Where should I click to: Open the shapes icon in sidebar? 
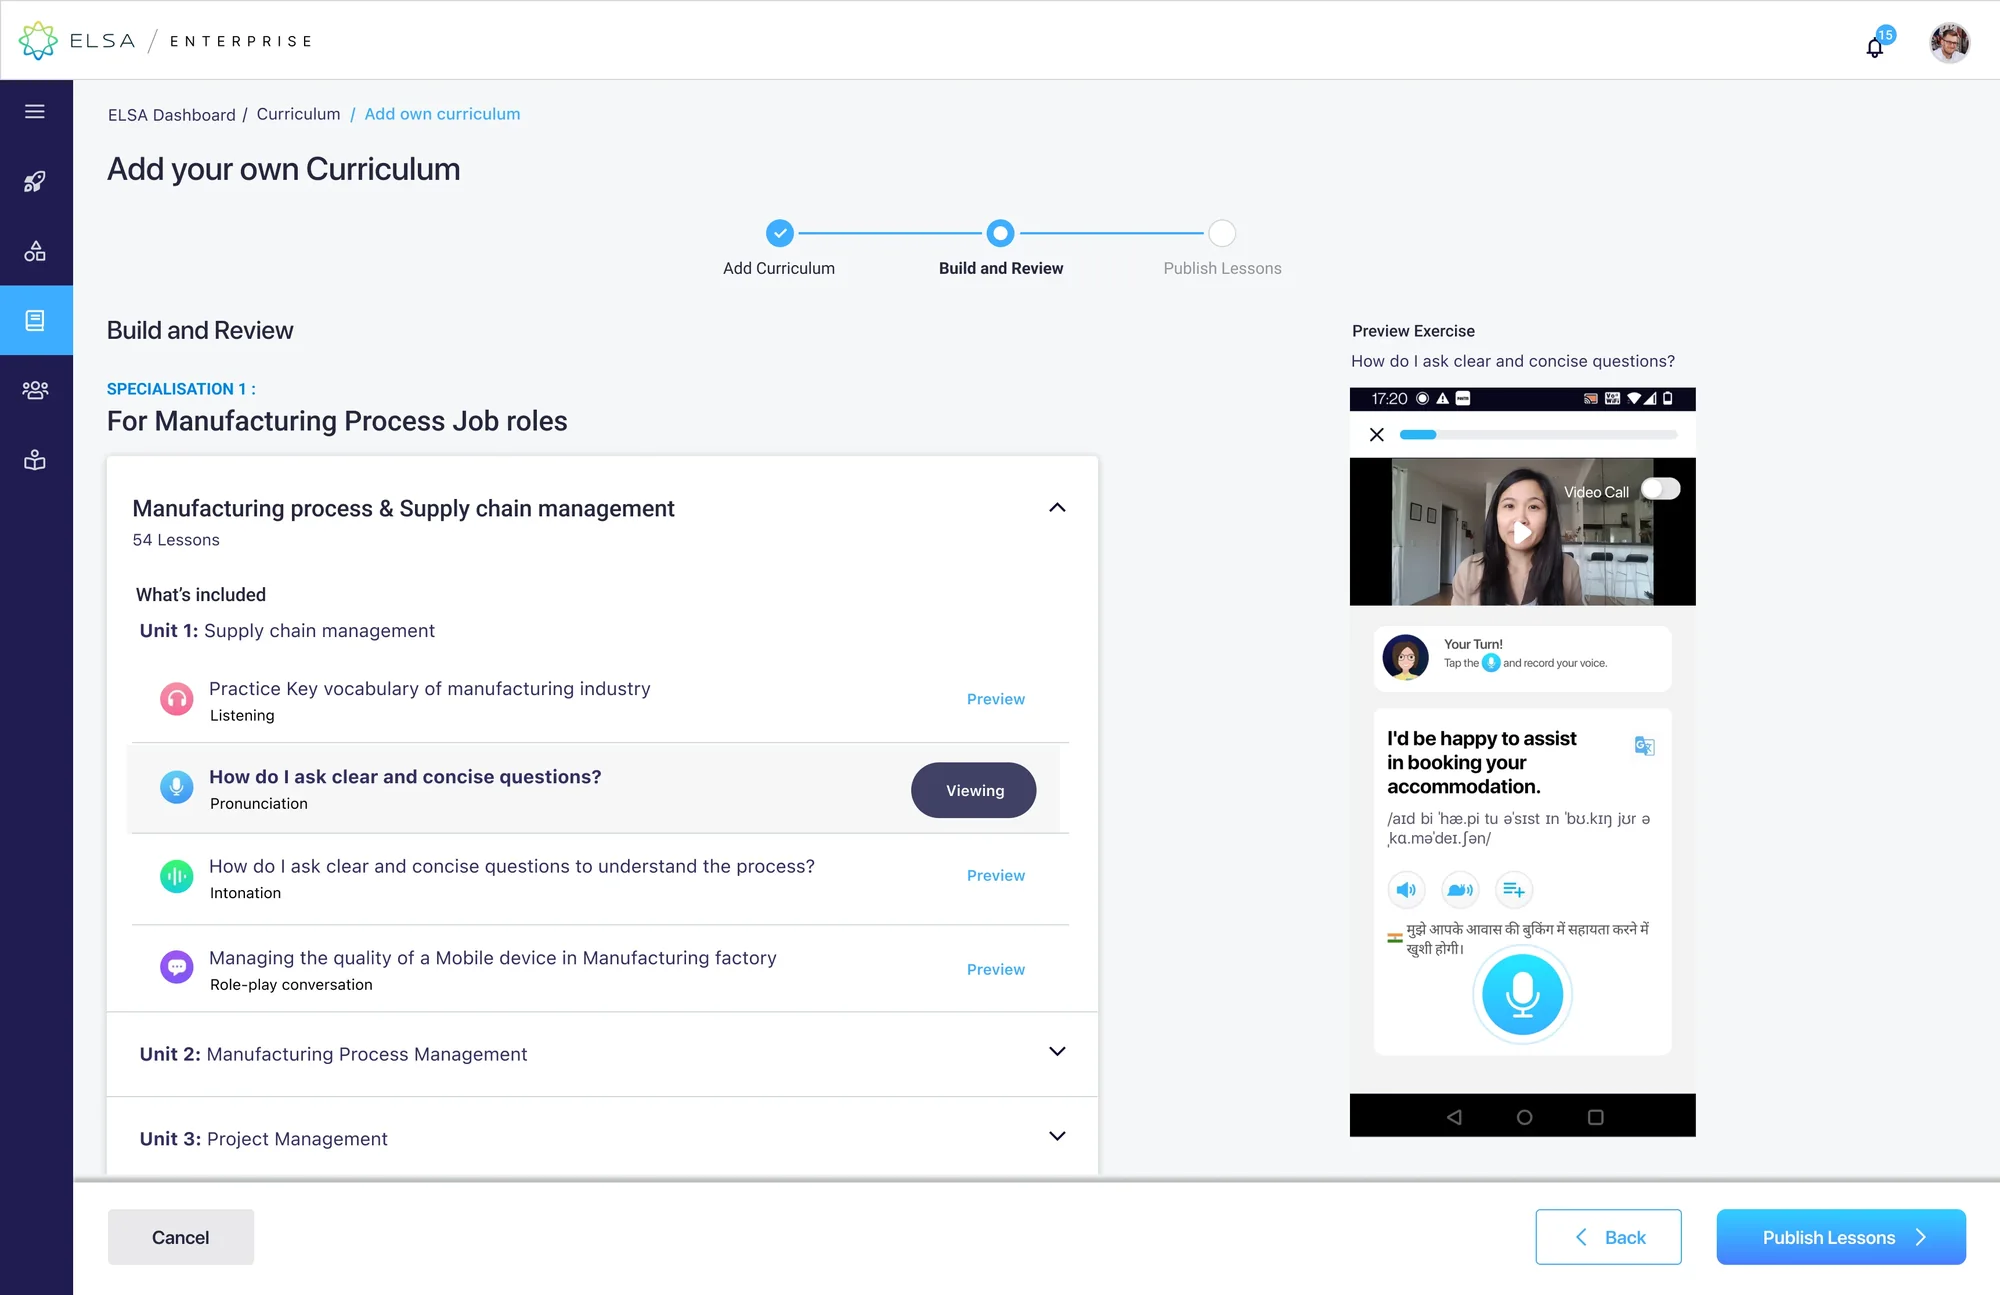[x=35, y=251]
